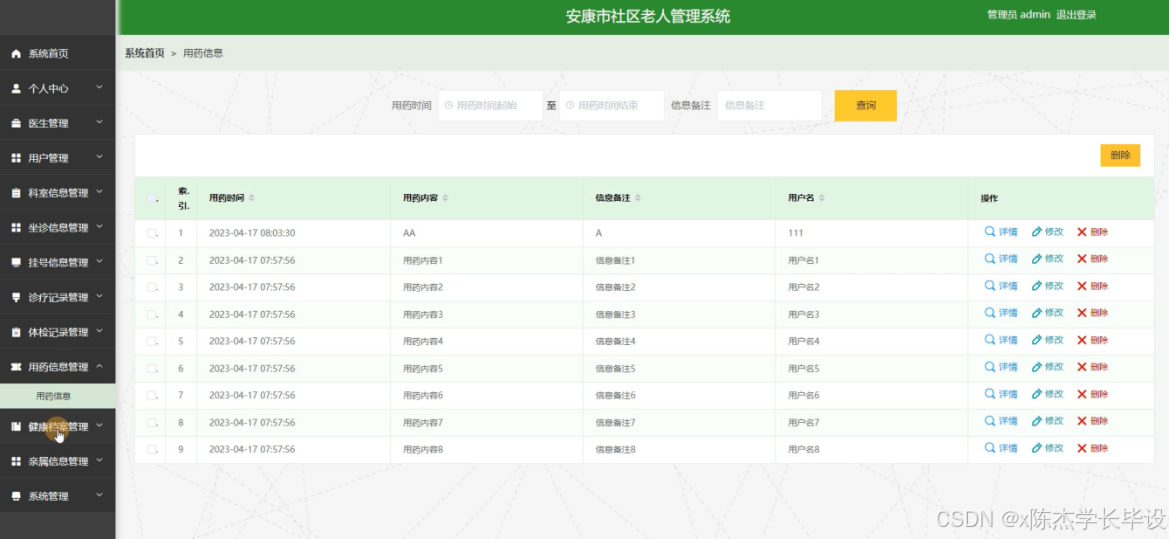
Task: Open 健康档案管理 sidebar menu
Action: 57,427
